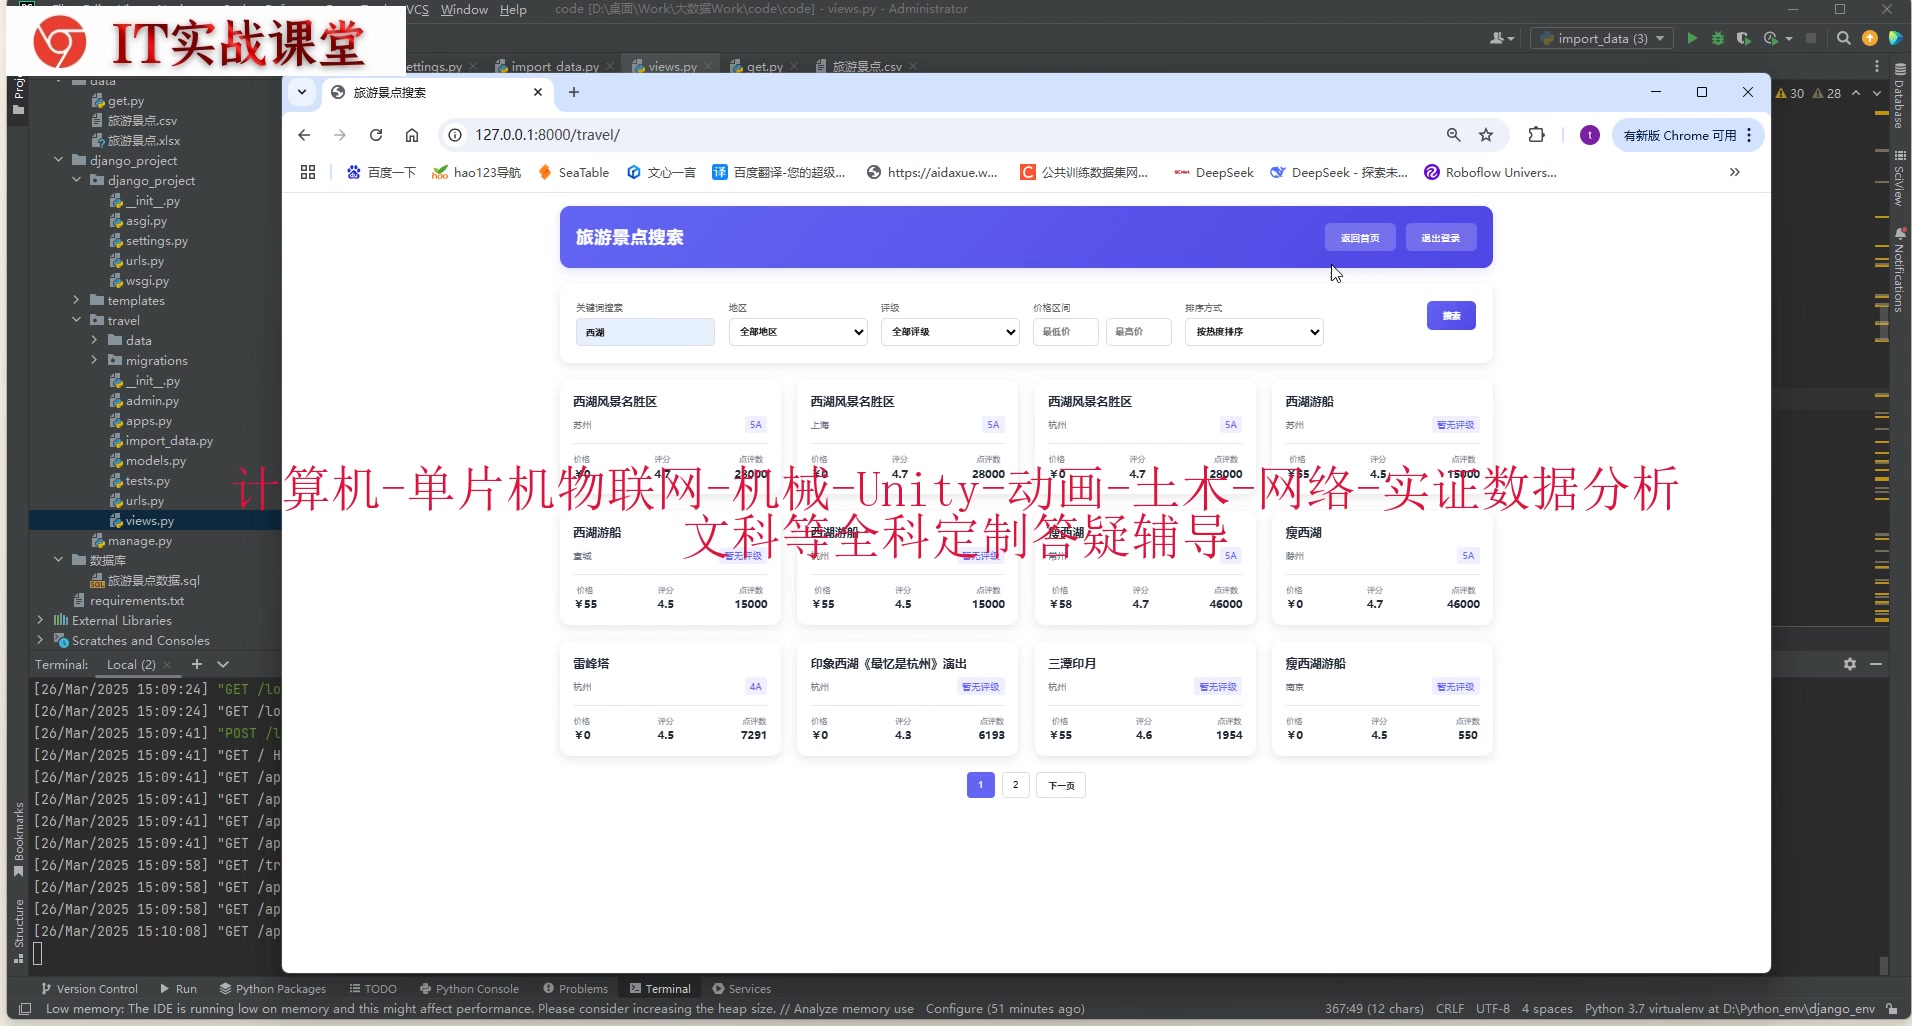Focus the 最低价 minimum price field

(x=1065, y=332)
